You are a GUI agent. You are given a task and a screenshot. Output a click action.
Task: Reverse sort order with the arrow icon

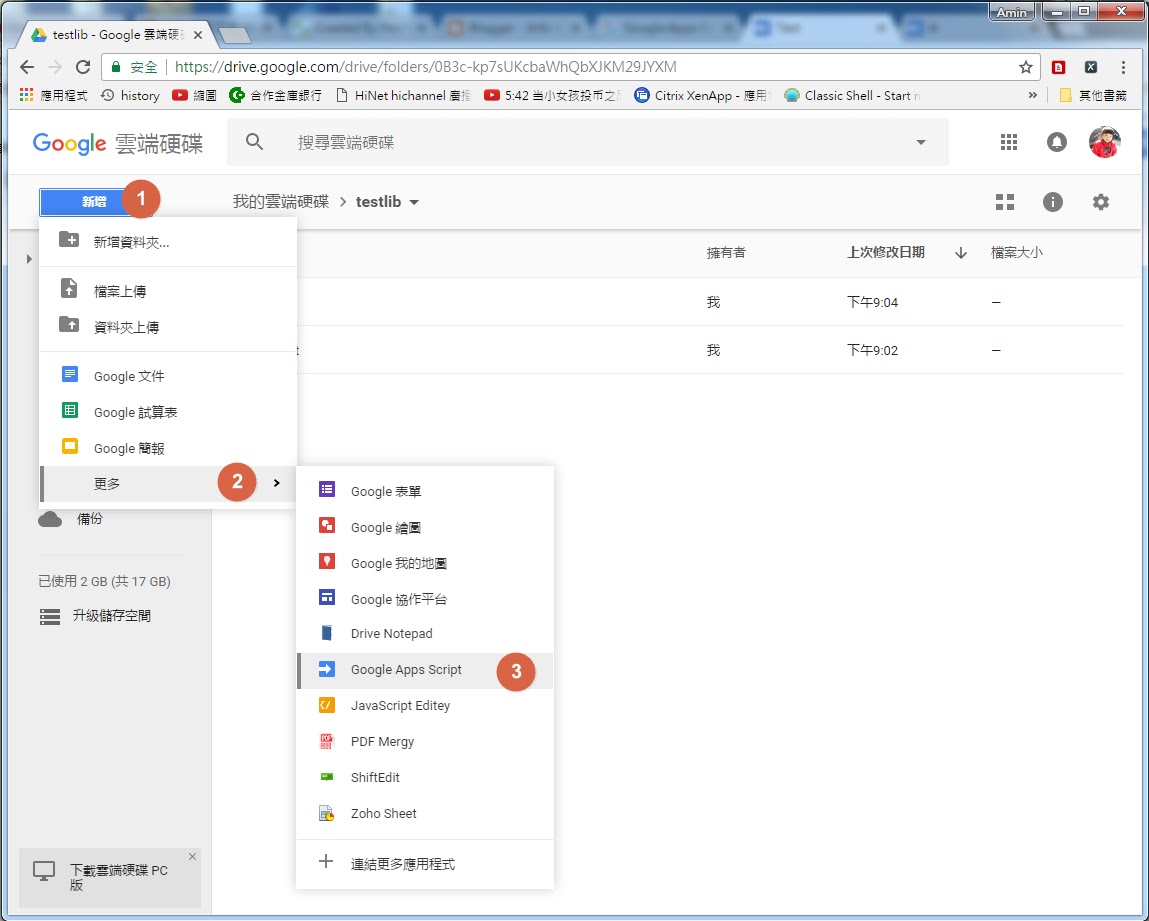[x=961, y=253]
